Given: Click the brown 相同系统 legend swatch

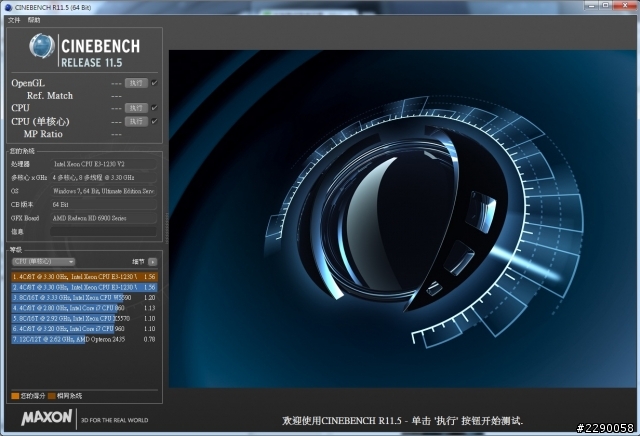Looking at the screenshot, I should pos(51,396).
